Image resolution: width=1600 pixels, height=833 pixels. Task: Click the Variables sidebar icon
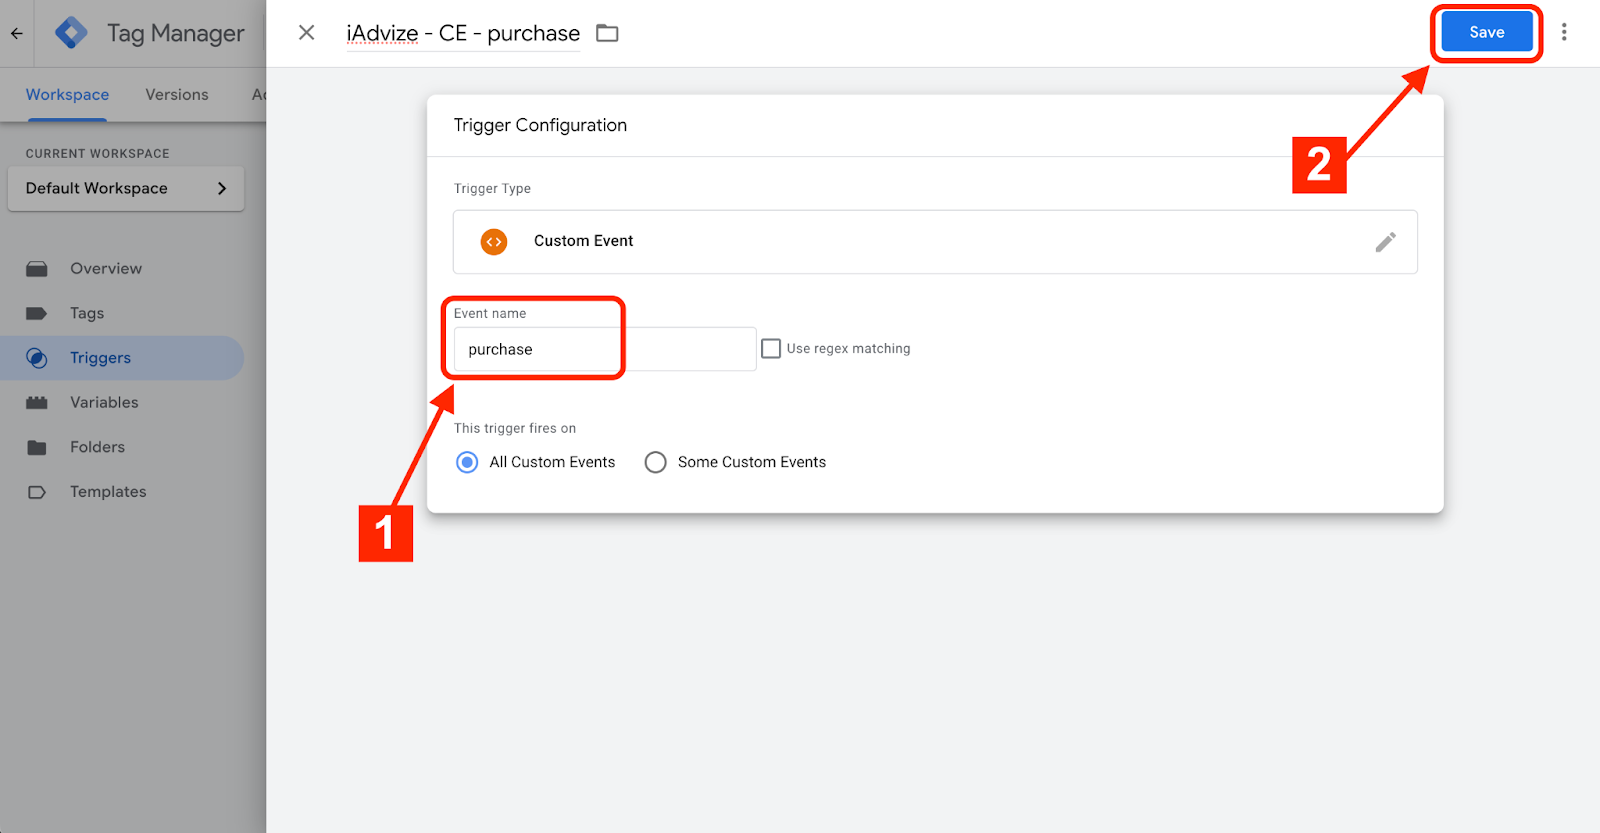click(37, 403)
